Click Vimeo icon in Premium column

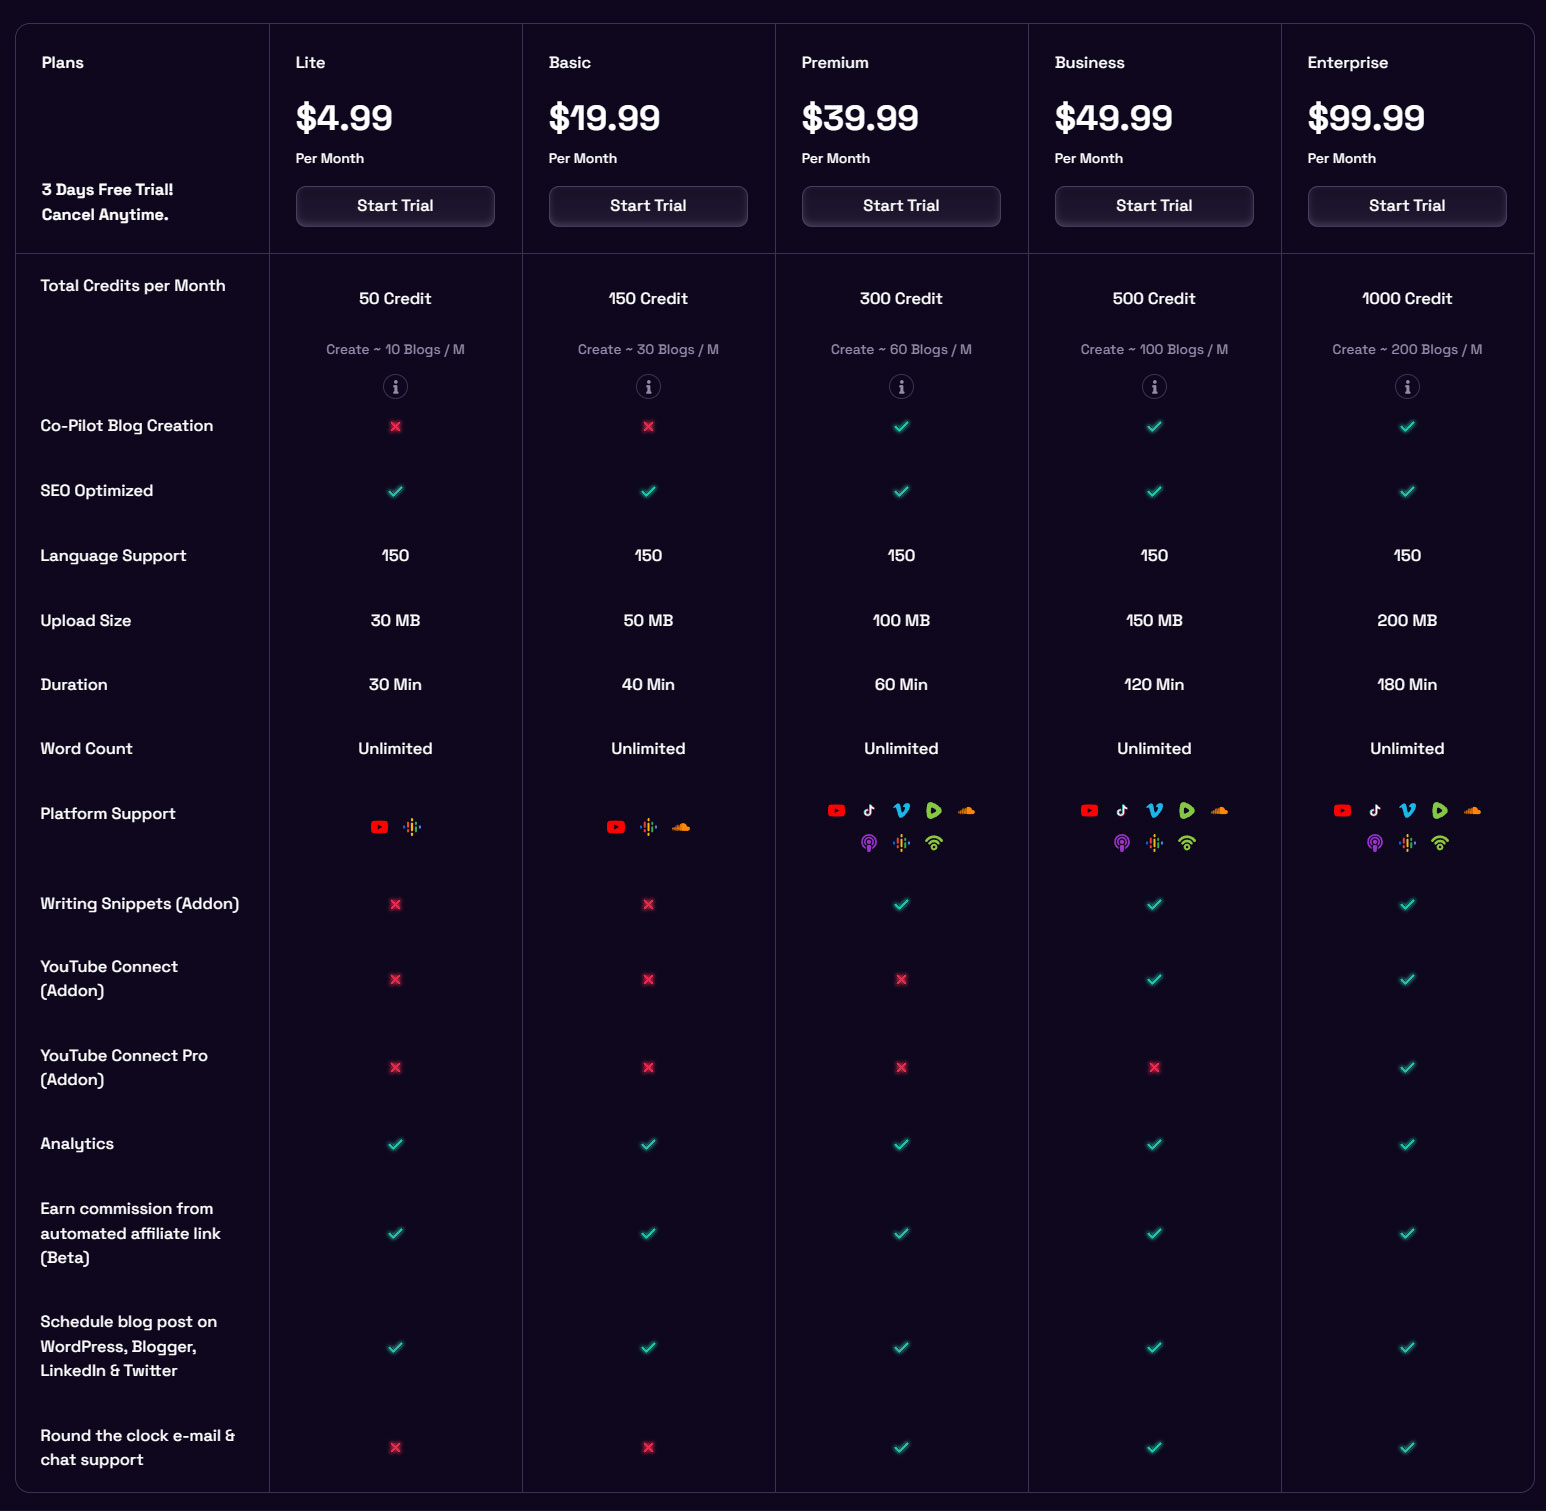pos(901,811)
